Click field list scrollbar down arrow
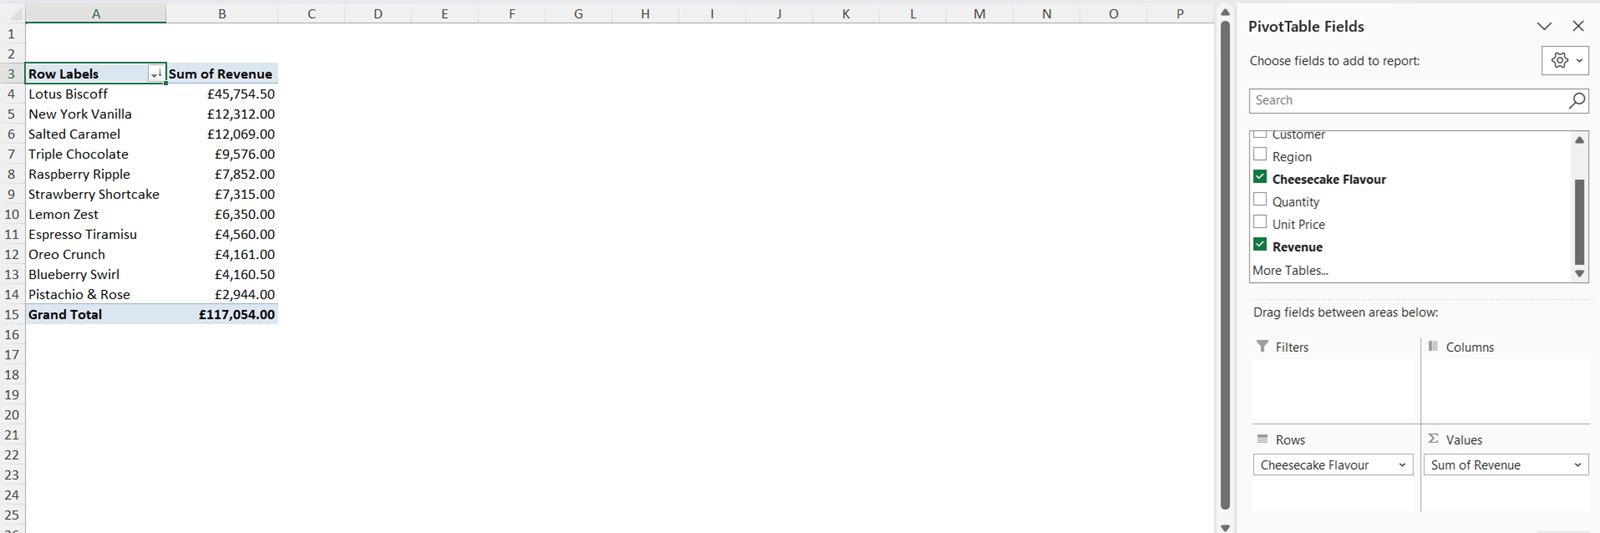 [1580, 273]
